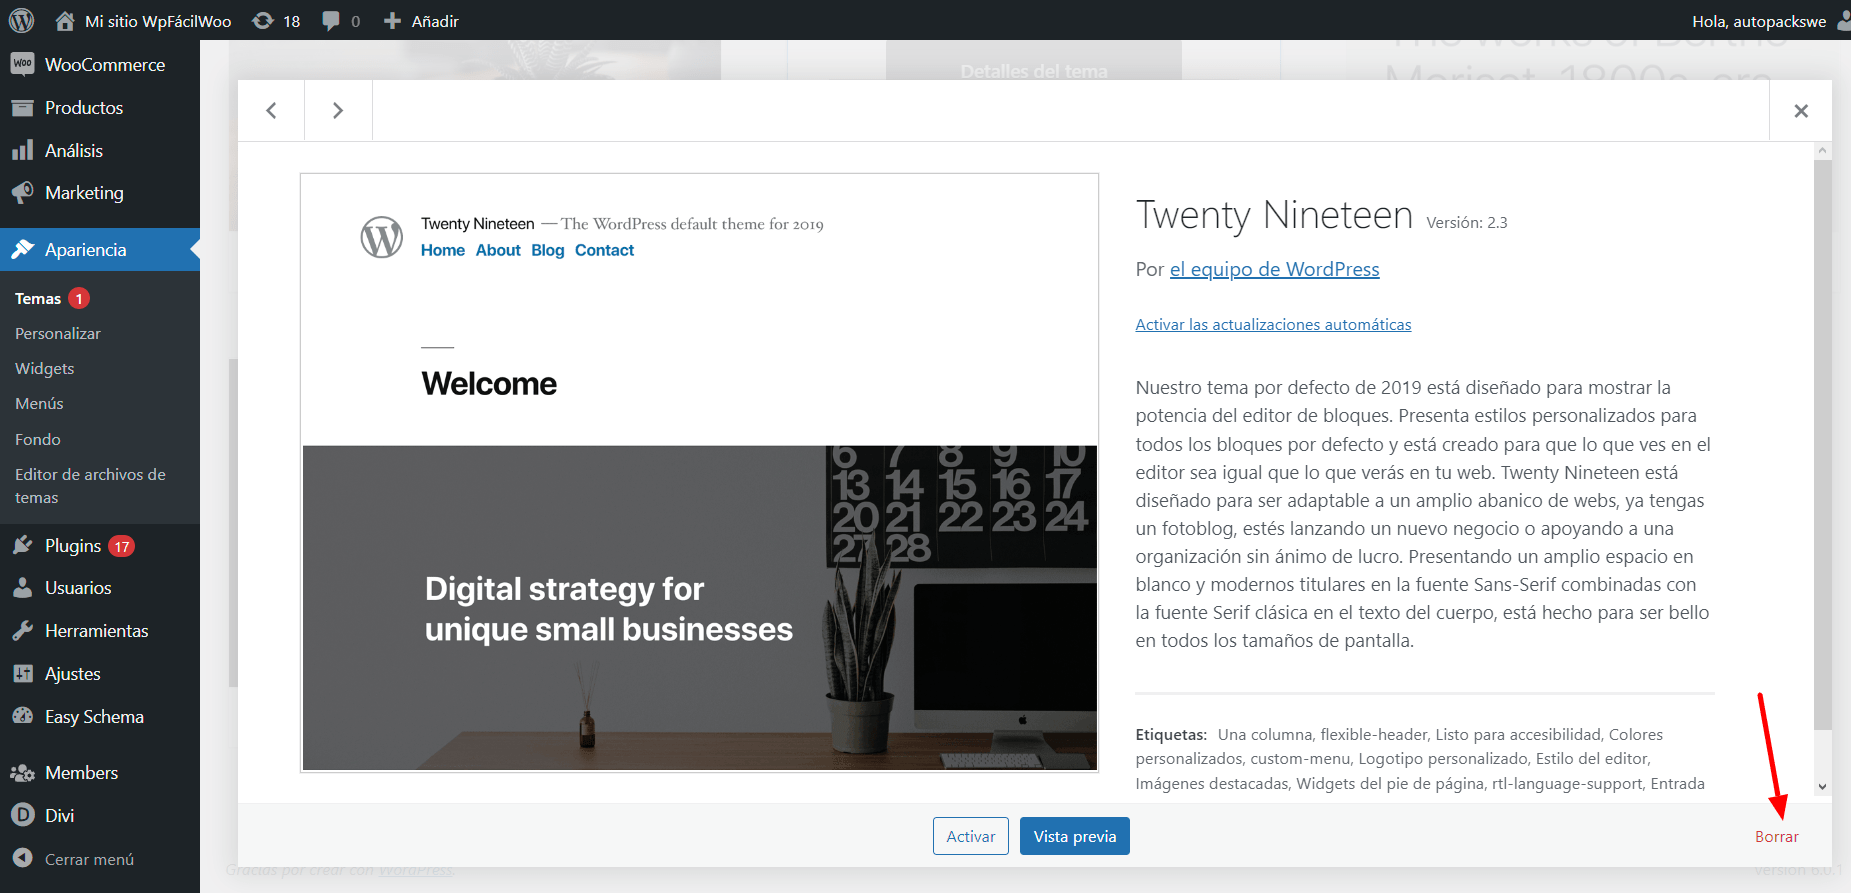Click the Twenty Nineteen title heading

[1274, 215]
